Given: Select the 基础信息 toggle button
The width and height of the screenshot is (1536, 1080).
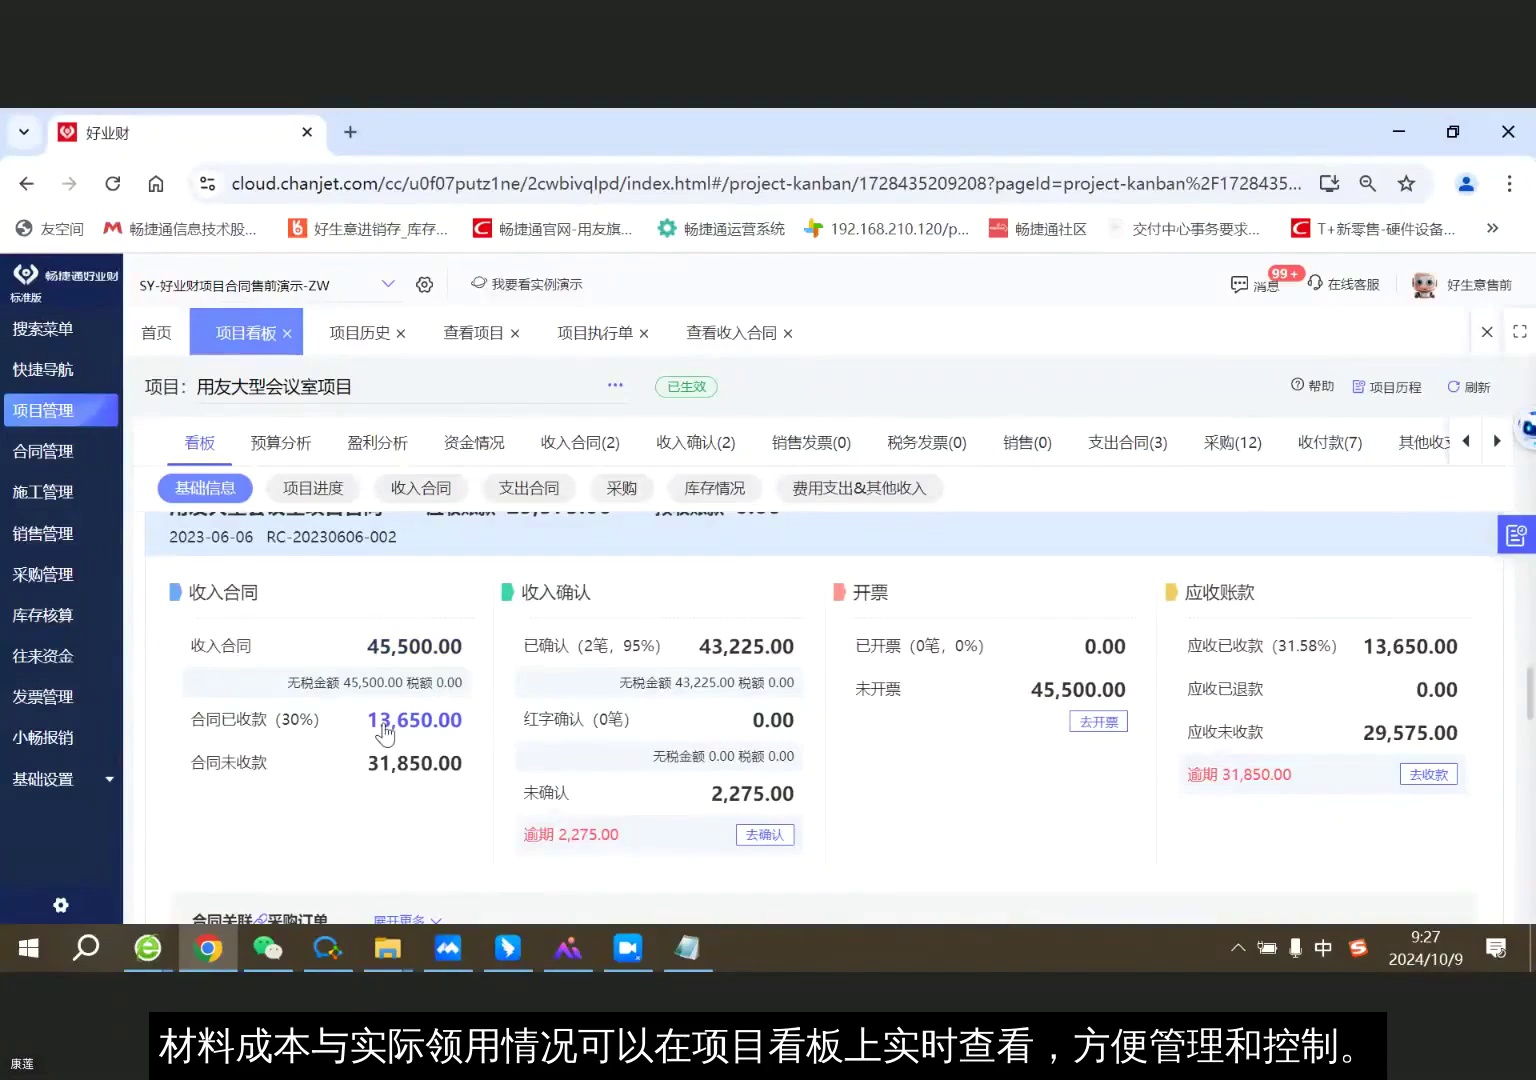Looking at the screenshot, I should click(x=204, y=488).
